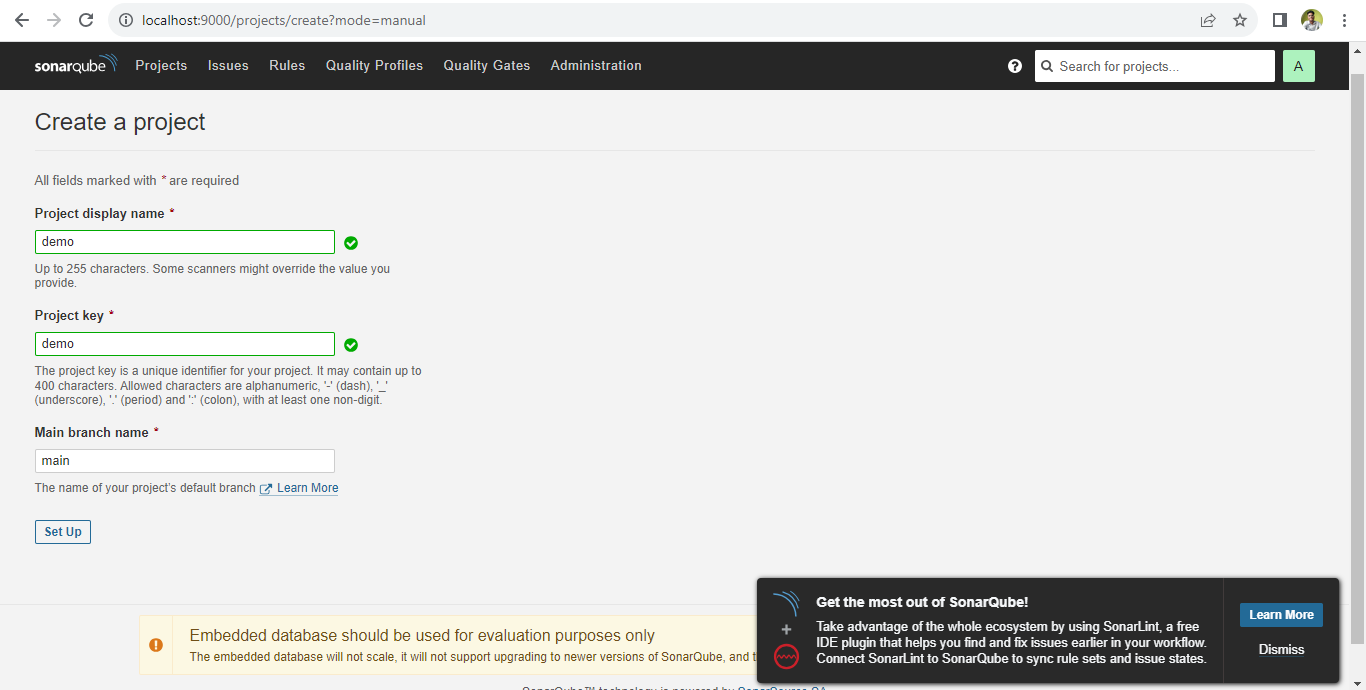Share this page using the share icon
The height and width of the screenshot is (690, 1366).
coord(1208,20)
